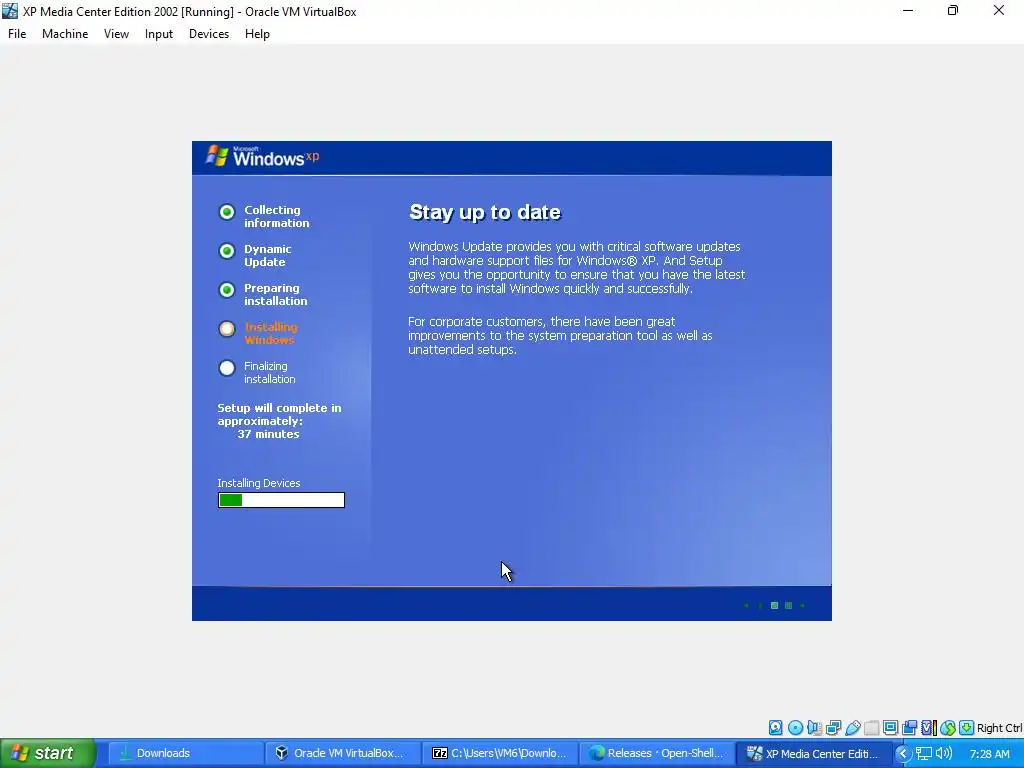Click the audio status icon in VirtualBox

coord(814,728)
